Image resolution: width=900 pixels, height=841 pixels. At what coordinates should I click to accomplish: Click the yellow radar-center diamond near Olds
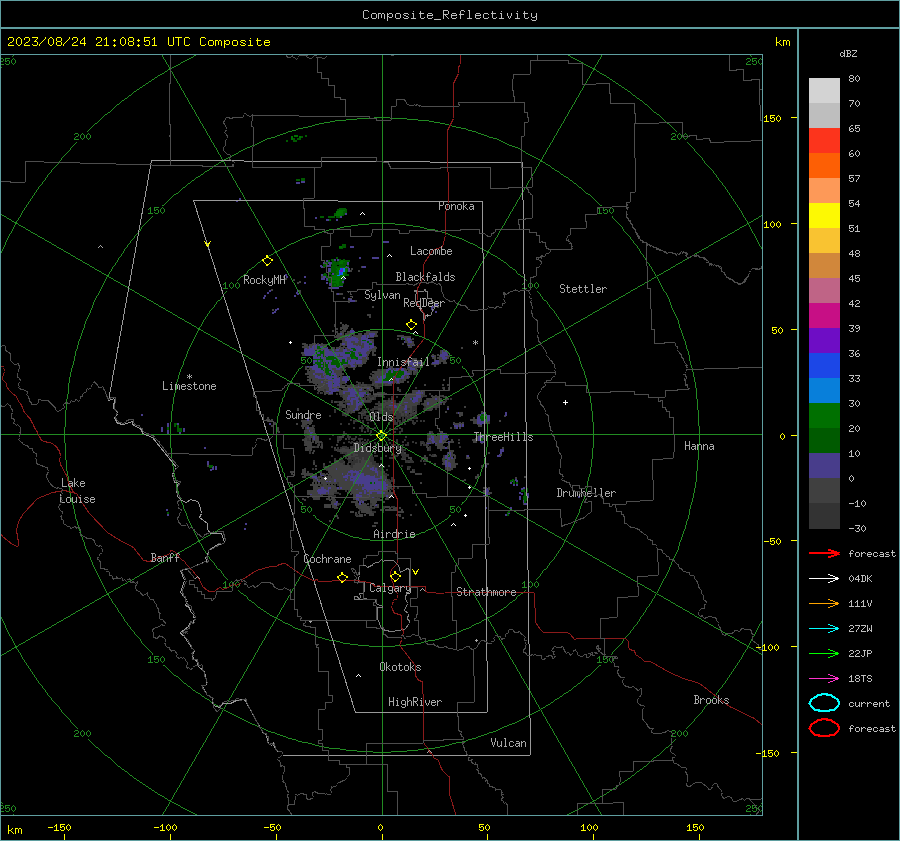tap(381, 436)
